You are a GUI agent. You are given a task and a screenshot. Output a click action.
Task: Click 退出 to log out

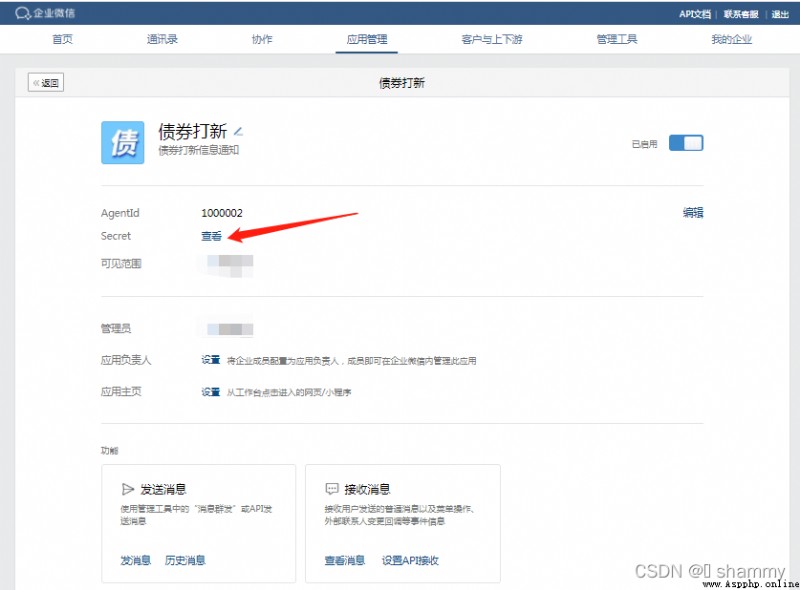point(780,14)
